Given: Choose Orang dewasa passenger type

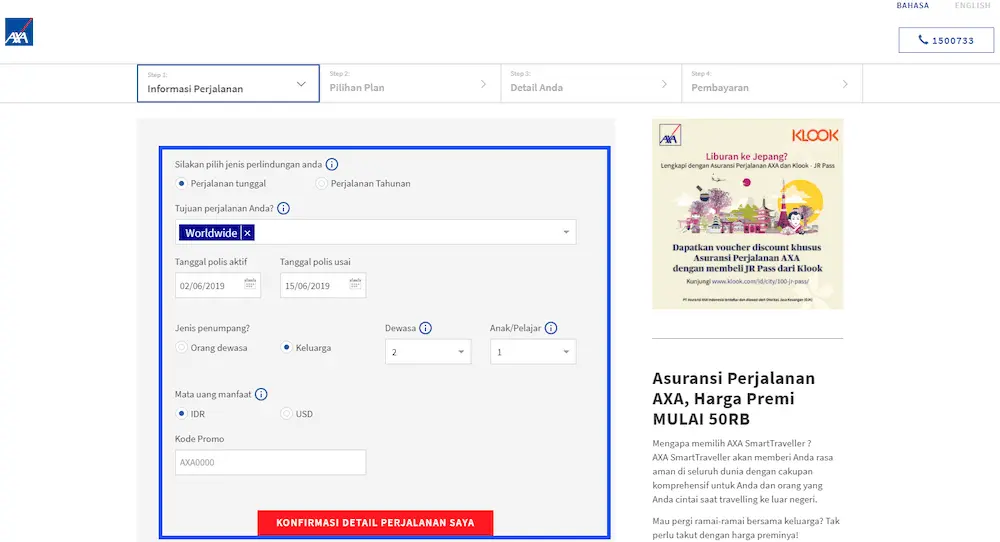Looking at the screenshot, I should pyautogui.click(x=181, y=348).
